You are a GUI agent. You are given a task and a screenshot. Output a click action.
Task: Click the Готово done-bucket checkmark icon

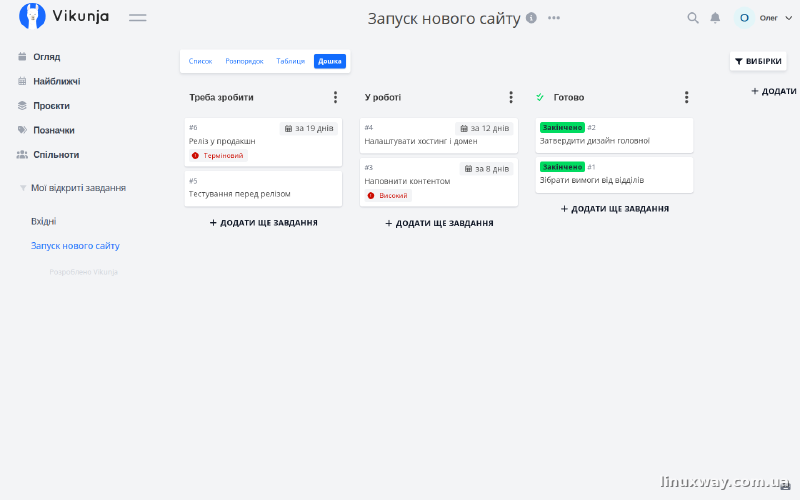tap(540, 97)
